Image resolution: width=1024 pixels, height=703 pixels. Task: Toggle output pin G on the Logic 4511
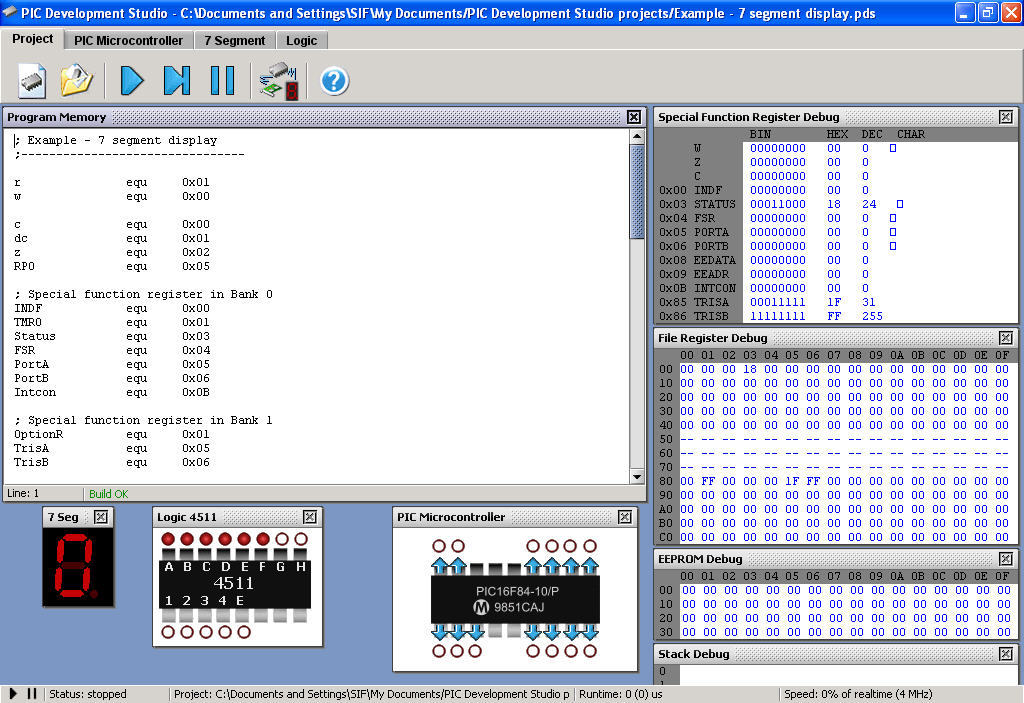pos(282,539)
